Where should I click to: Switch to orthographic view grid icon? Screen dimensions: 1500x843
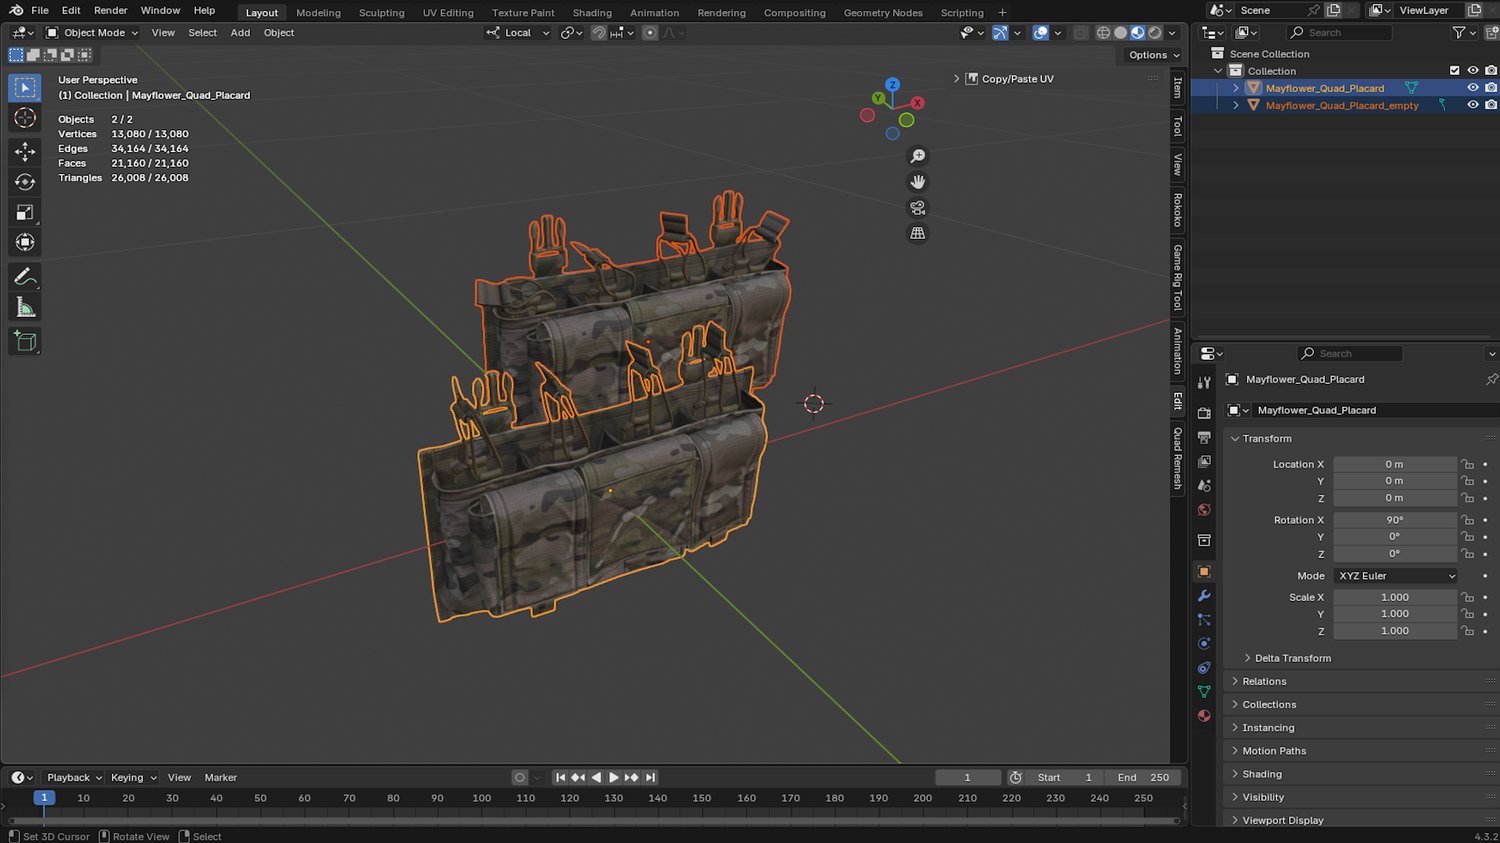(x=917, y=233)
